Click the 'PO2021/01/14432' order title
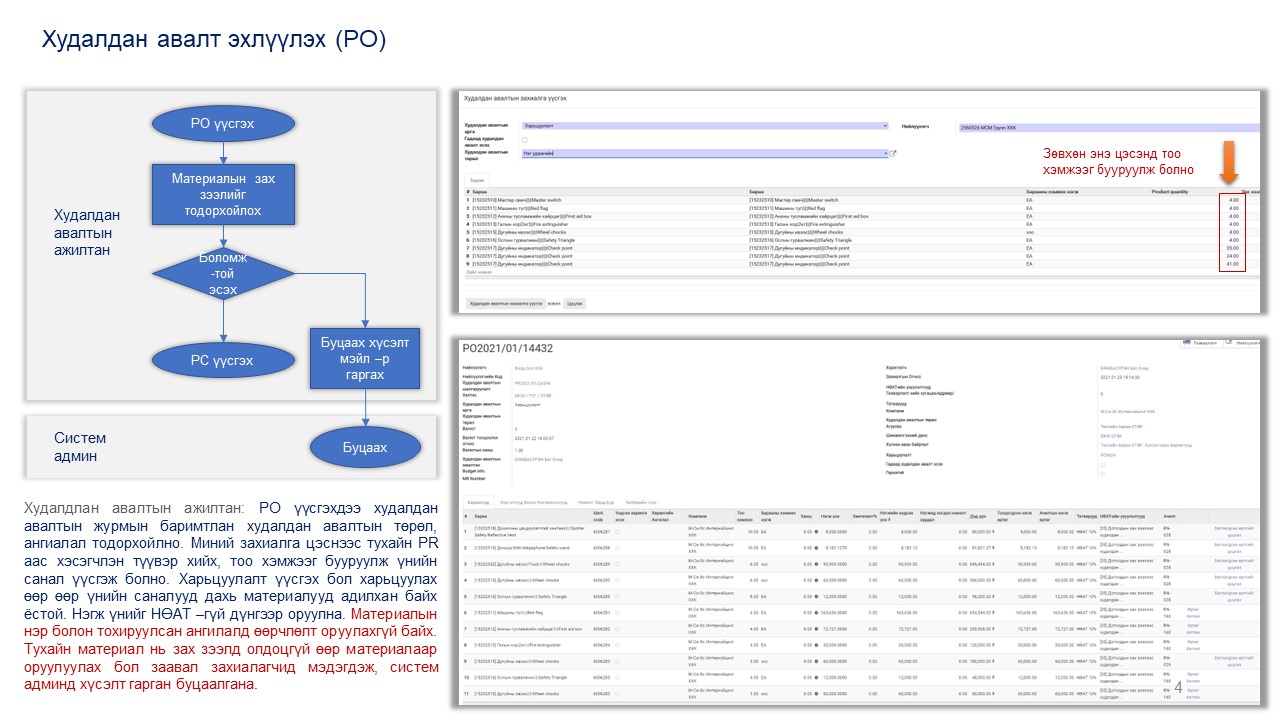 coord(508,348)
